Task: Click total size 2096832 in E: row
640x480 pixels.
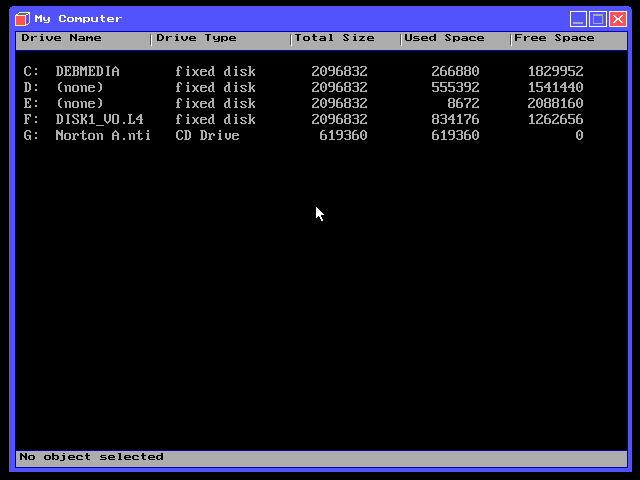Action: tap(339, 103)
